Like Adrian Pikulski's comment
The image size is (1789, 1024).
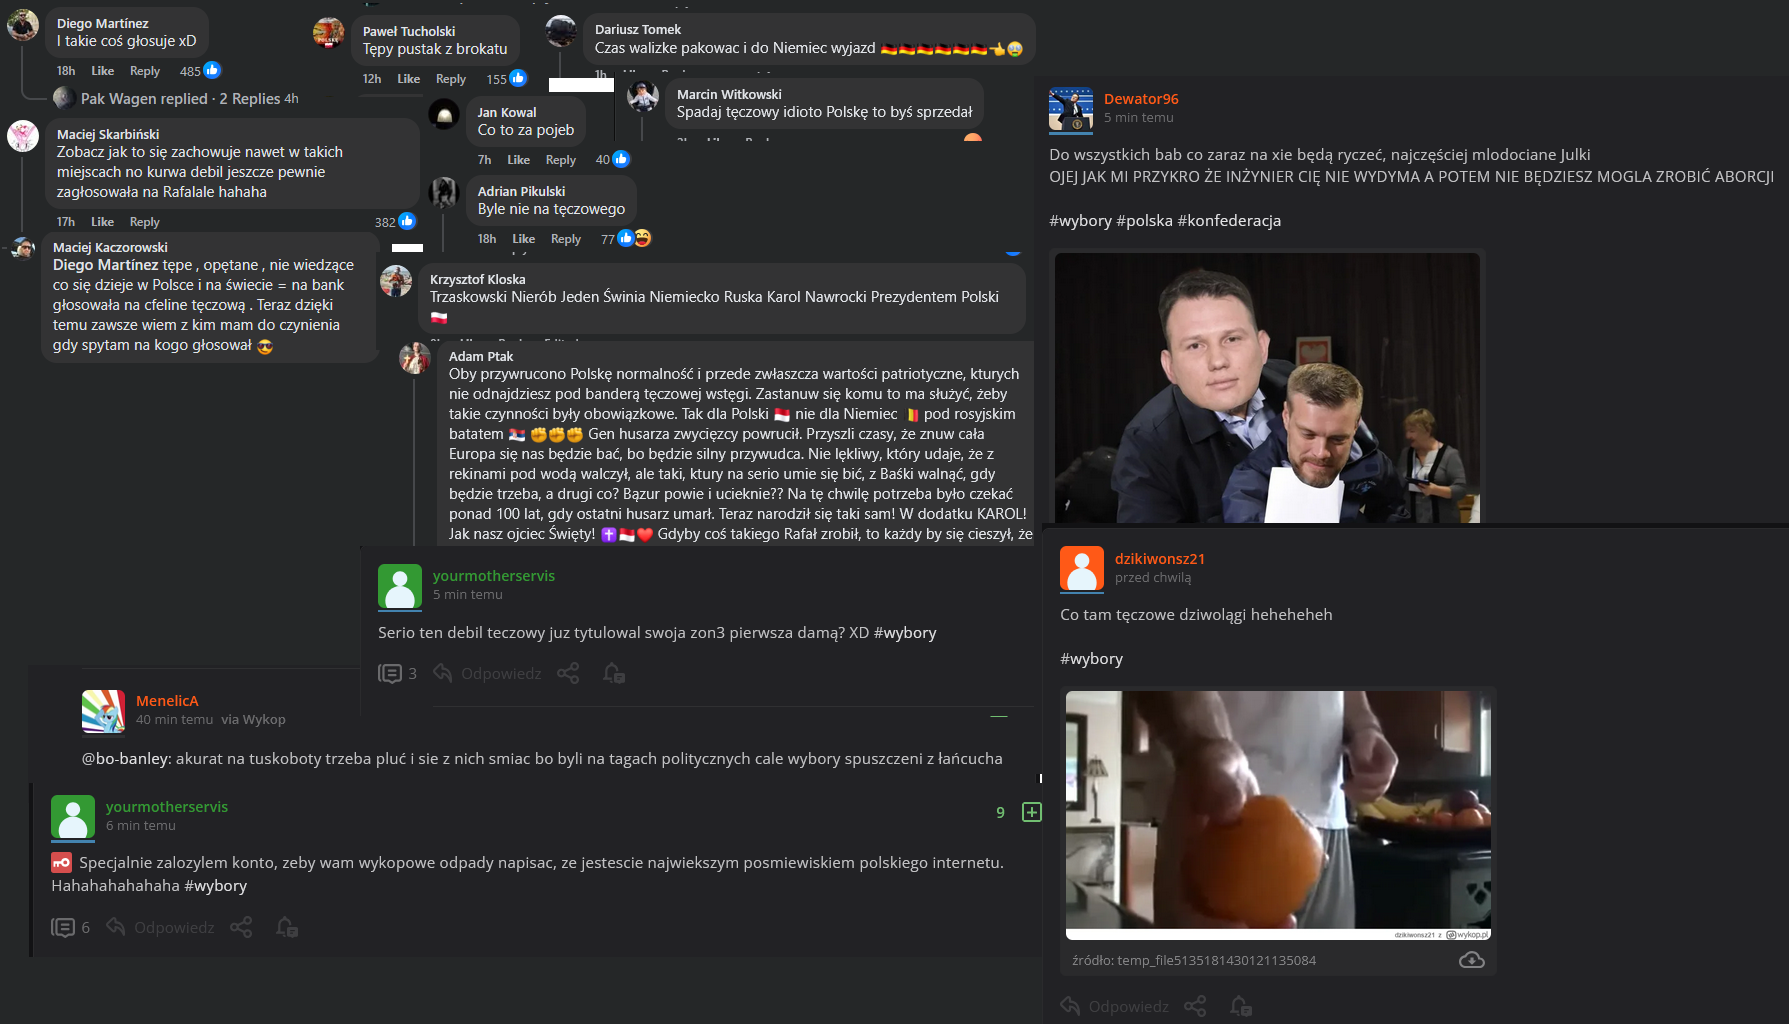point(523,239)
